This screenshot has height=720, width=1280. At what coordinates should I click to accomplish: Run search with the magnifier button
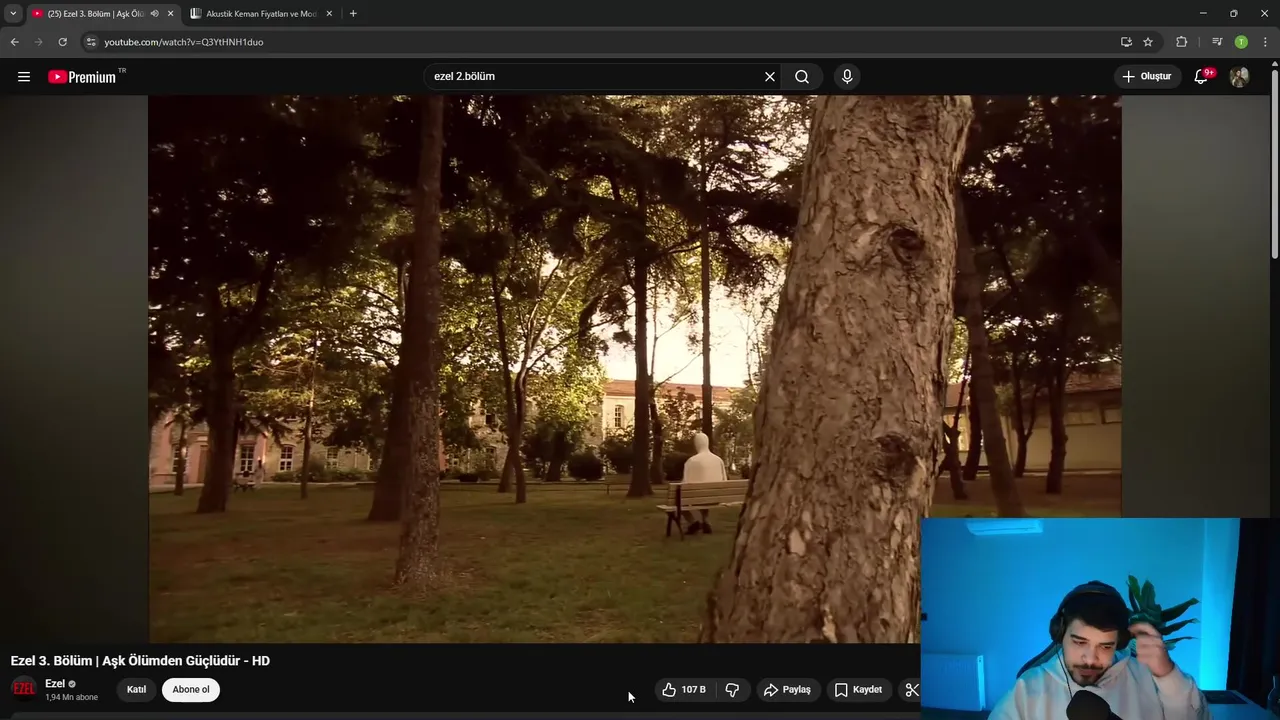pos(802,77)
